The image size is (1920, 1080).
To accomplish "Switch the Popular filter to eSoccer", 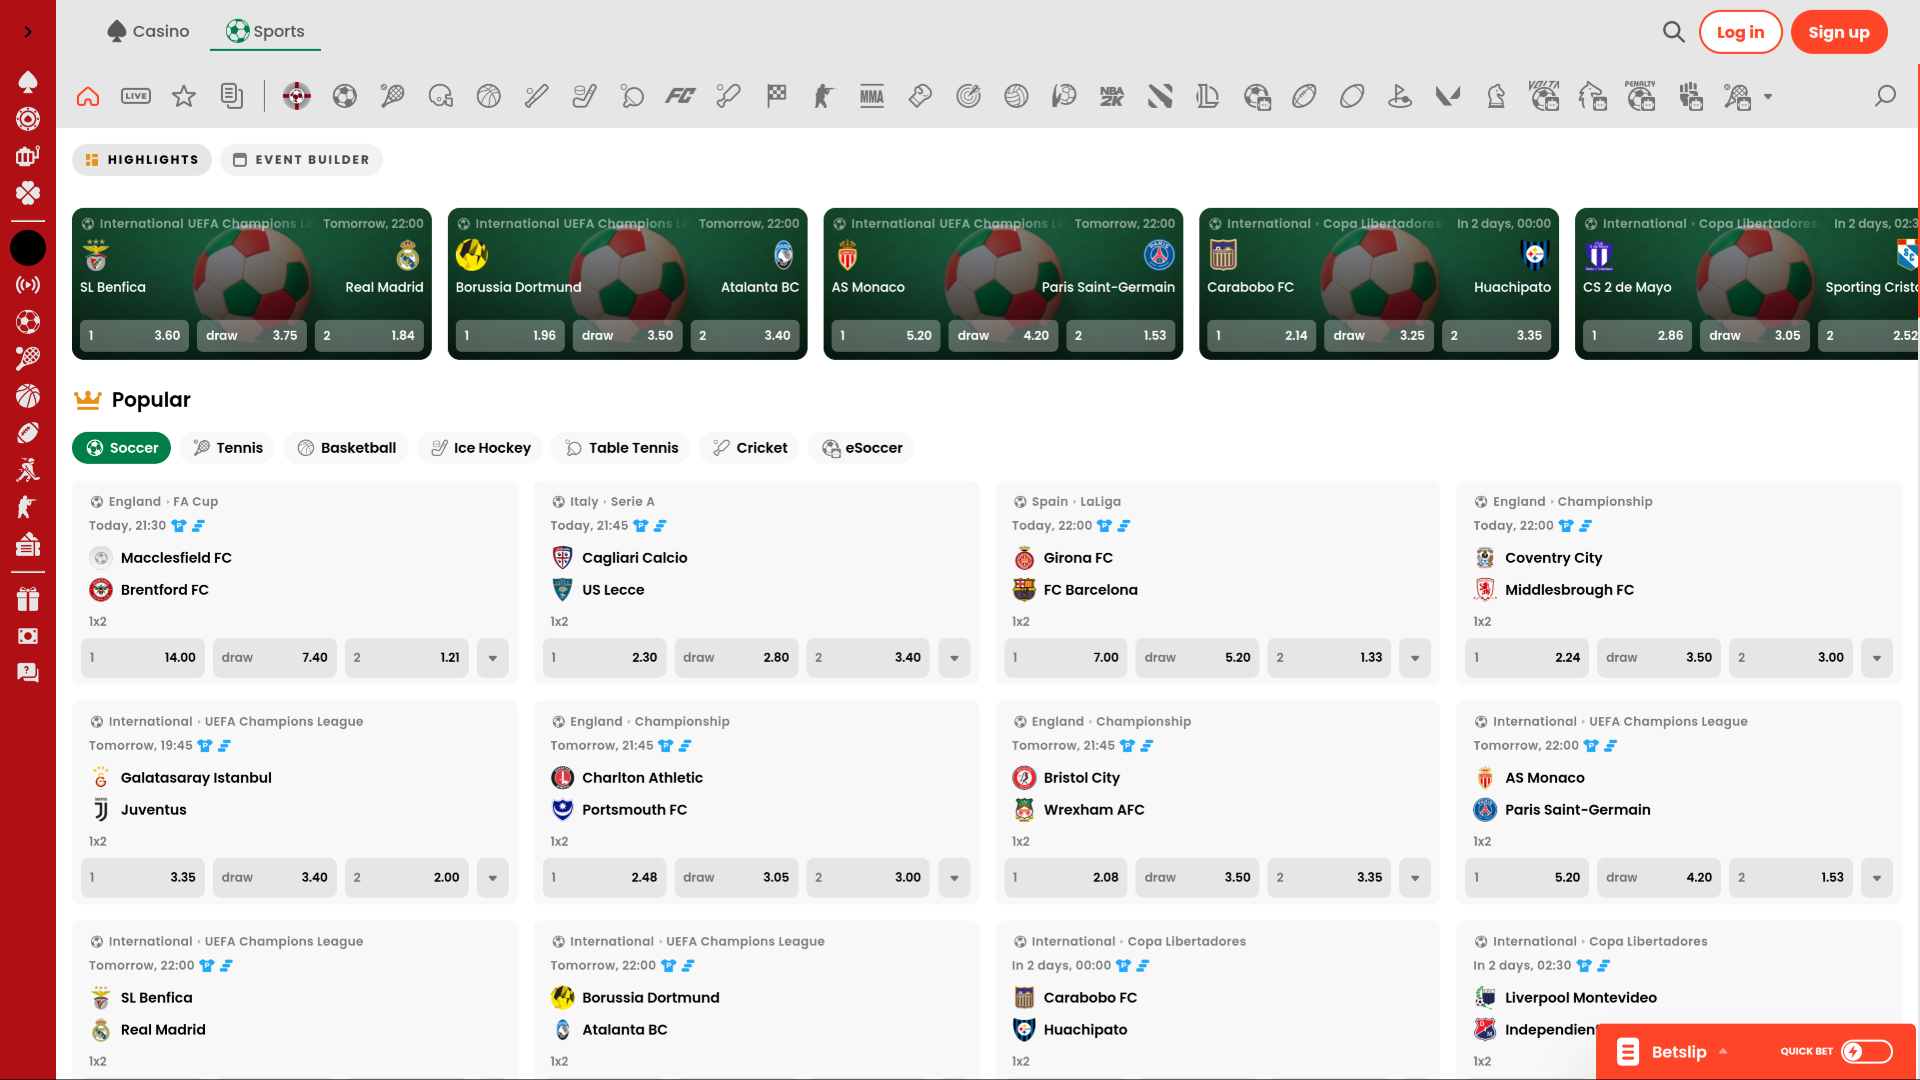I will [x=861, y=447].
